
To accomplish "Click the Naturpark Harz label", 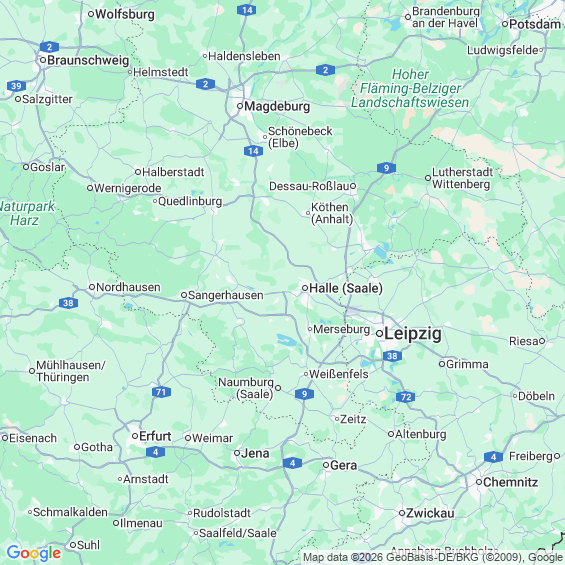I will pyautogui.click(x=26, y=213).
